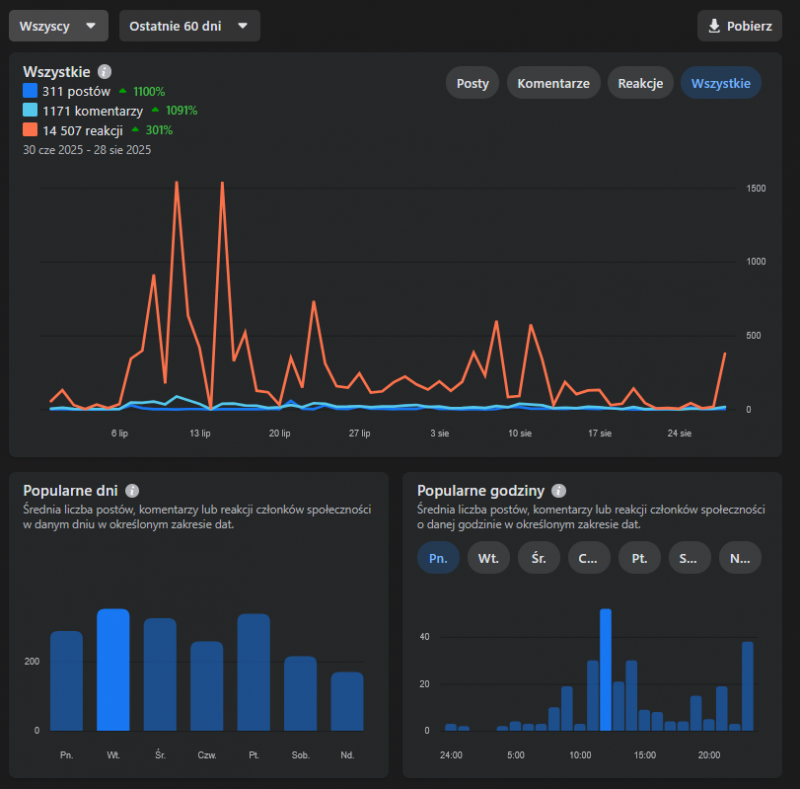Show only Posty in the chart
The height and width of the screenshot is (789, 800).
(x=473, y=83)
